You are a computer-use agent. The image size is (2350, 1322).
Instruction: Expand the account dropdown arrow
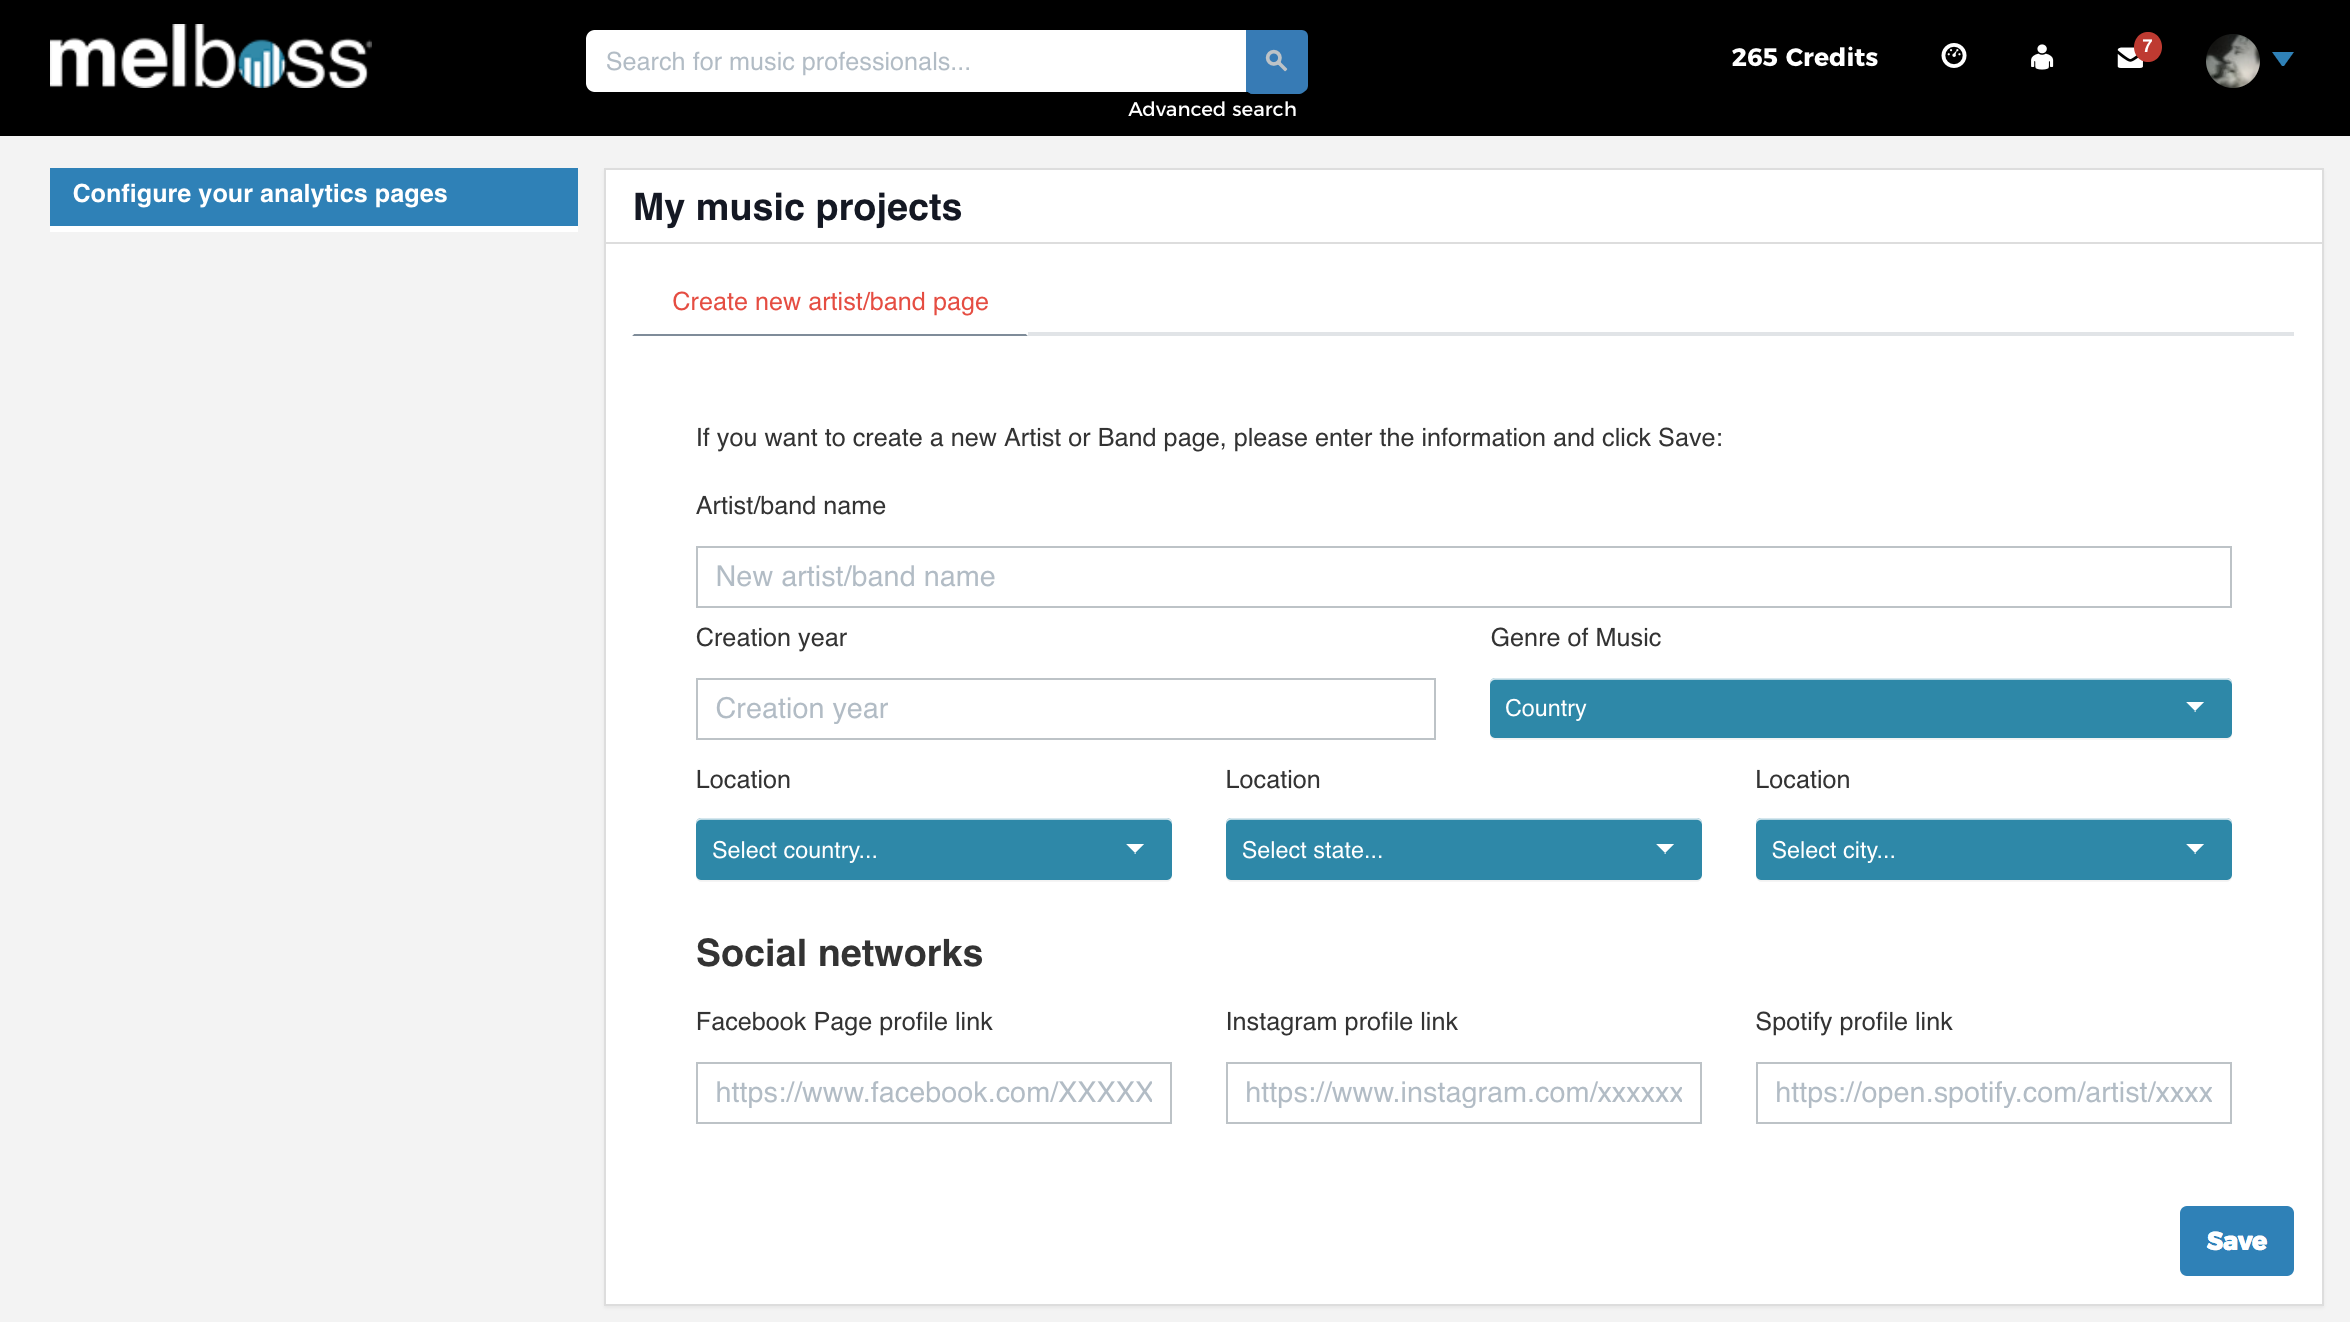pyautogui.click(x=2283, y=59)
